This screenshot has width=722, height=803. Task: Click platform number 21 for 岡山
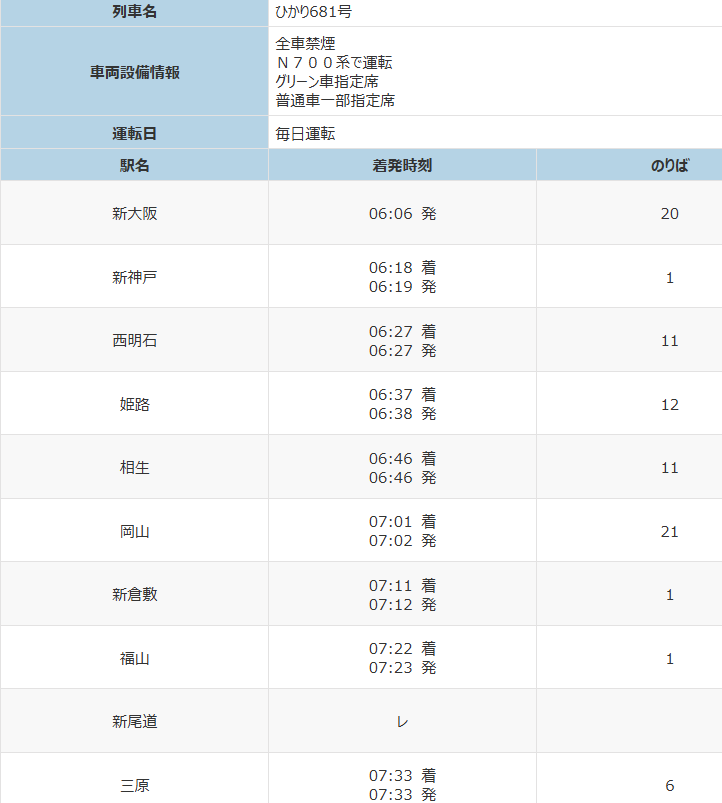[x=670, y=532]
